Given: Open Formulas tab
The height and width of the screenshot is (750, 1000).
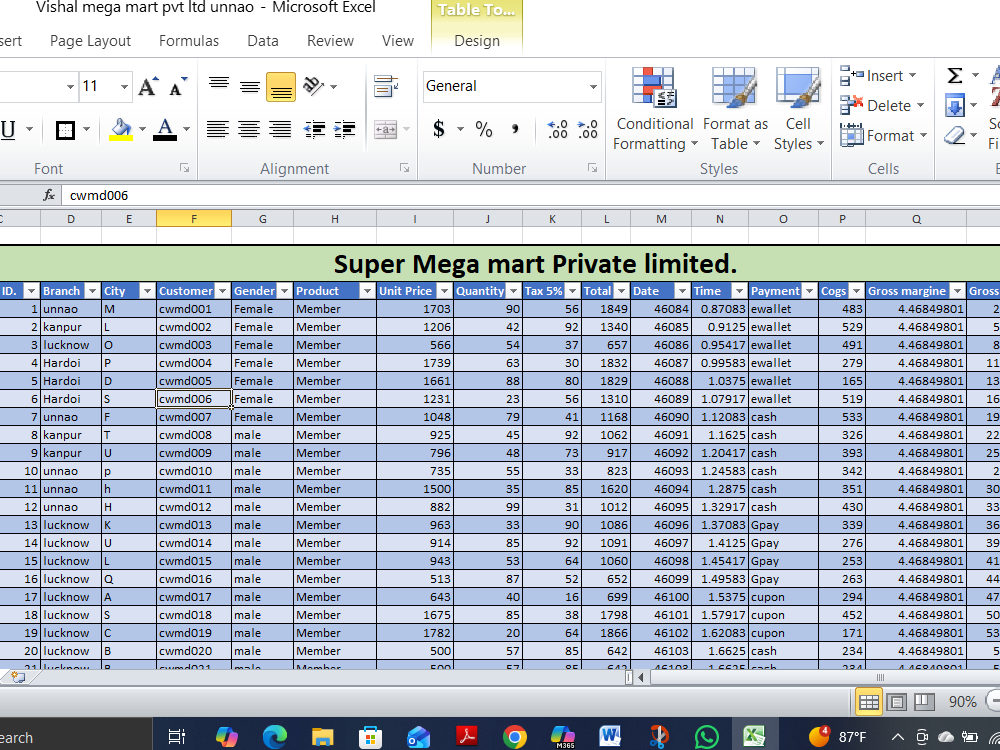Looking at the screenshot, I should (x=189, y=41).
